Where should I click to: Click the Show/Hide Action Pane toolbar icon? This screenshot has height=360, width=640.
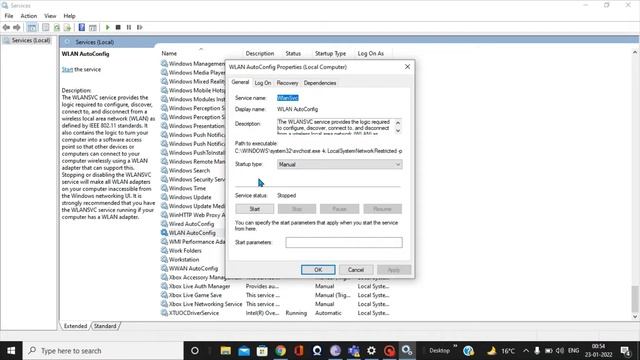pyautogui.click(x=93, y=27)
